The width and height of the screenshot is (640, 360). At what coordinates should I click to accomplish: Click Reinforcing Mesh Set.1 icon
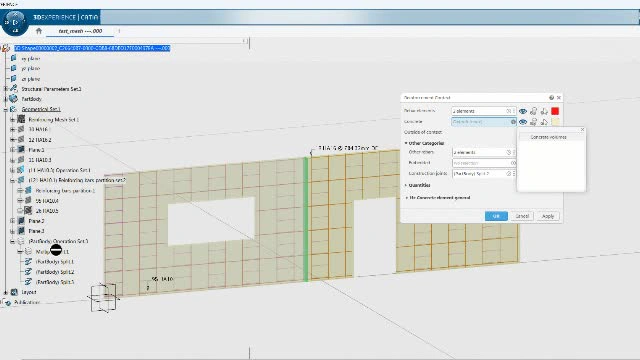(21, 119)
